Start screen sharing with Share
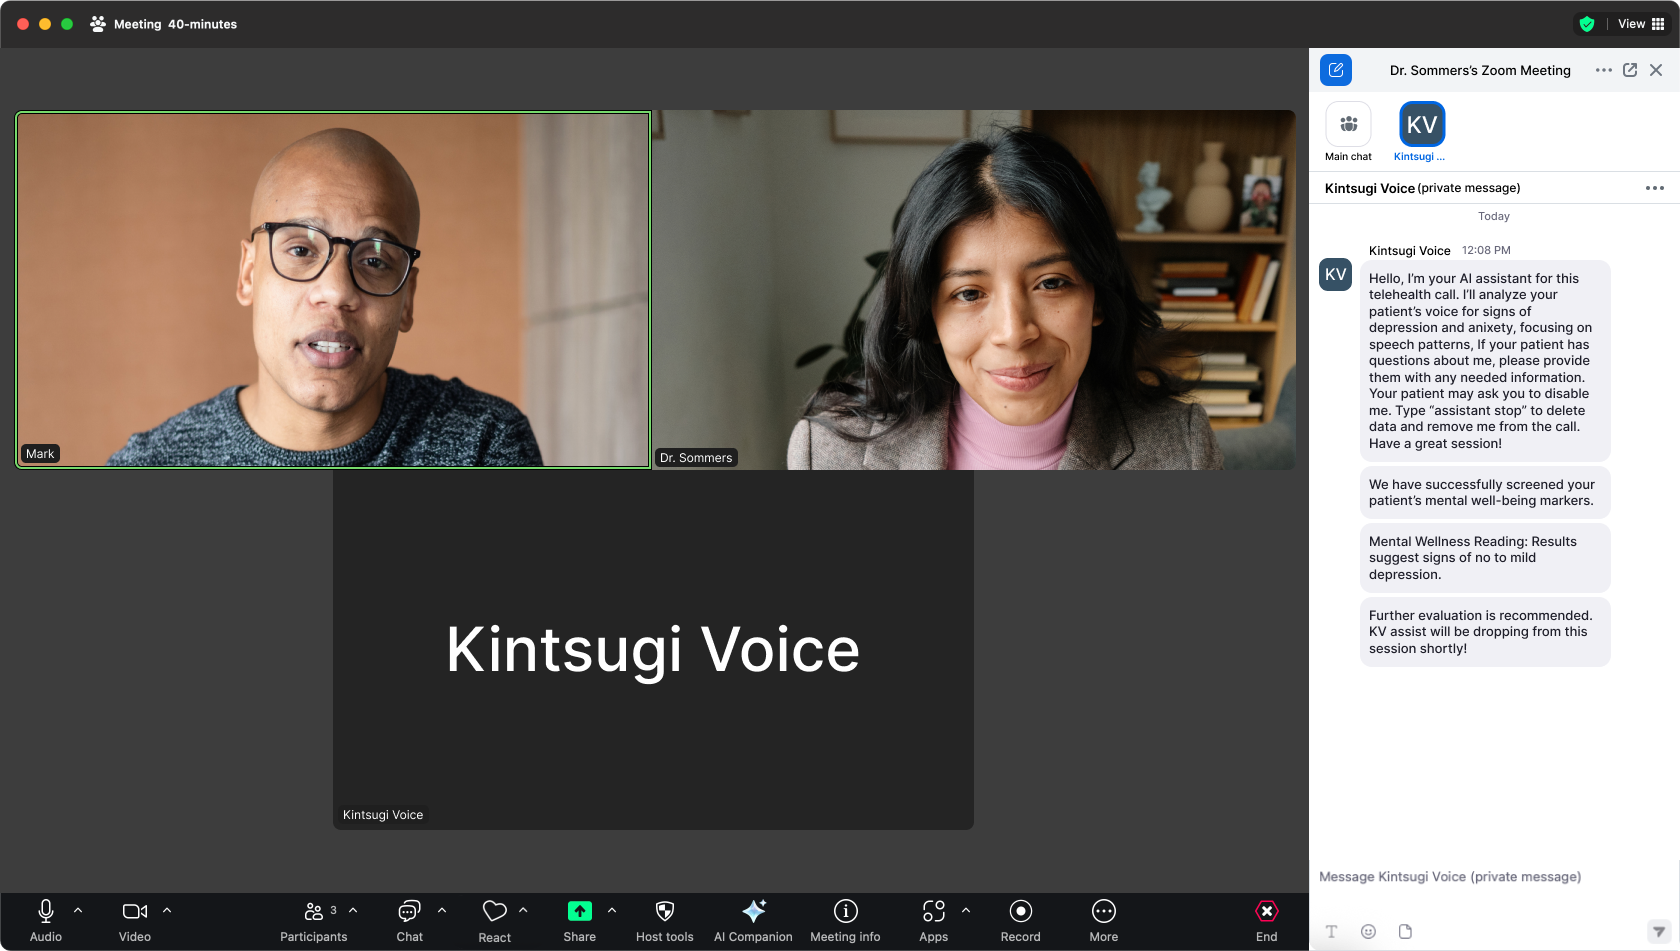1680x951 pixels. [x=580, y=921]
